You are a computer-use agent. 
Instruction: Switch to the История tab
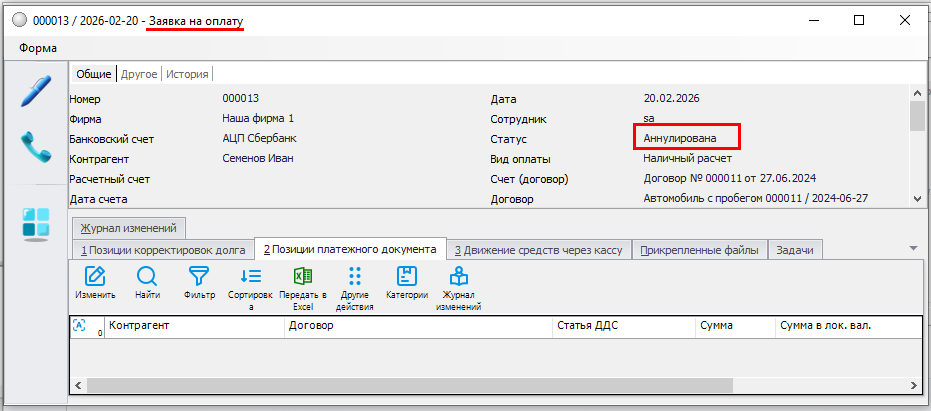click(x=187, y=74)
